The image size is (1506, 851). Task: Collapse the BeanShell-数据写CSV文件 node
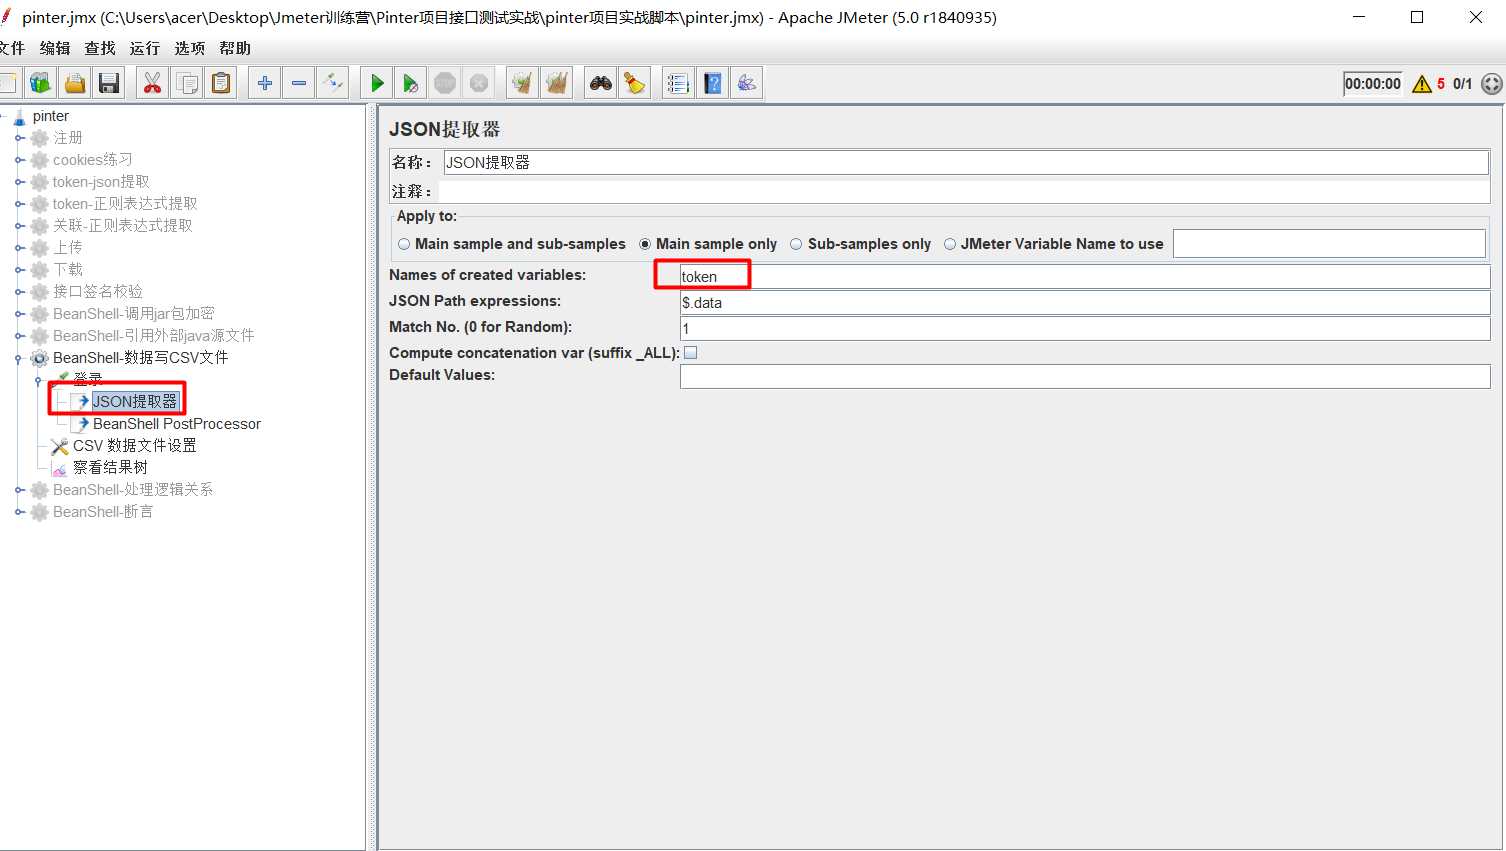pyautogui.click(x=19, y=358)
